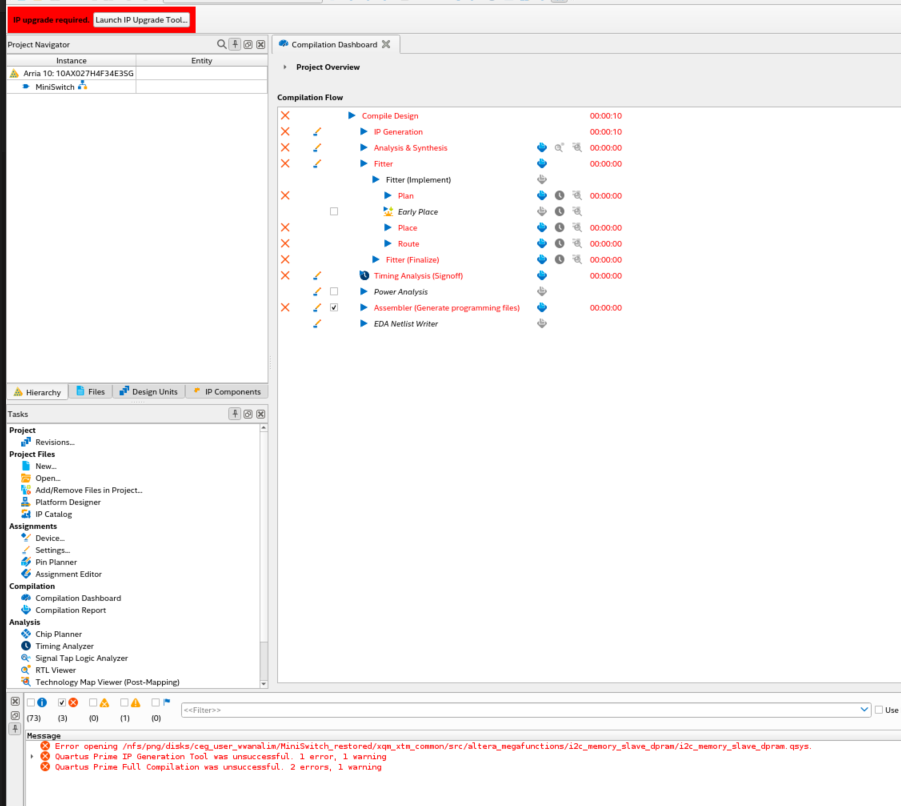Expand the Project Overview section
Screen dimensions: 901x806
[x=285, y=67]
